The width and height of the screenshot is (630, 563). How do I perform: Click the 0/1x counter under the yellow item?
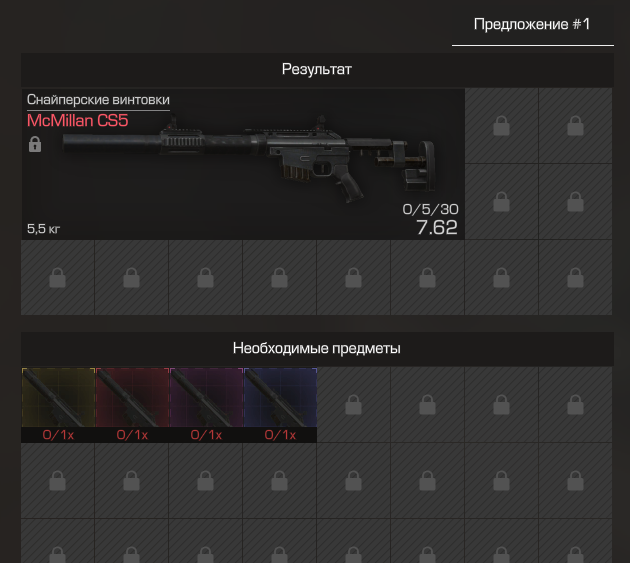[58, 435]
